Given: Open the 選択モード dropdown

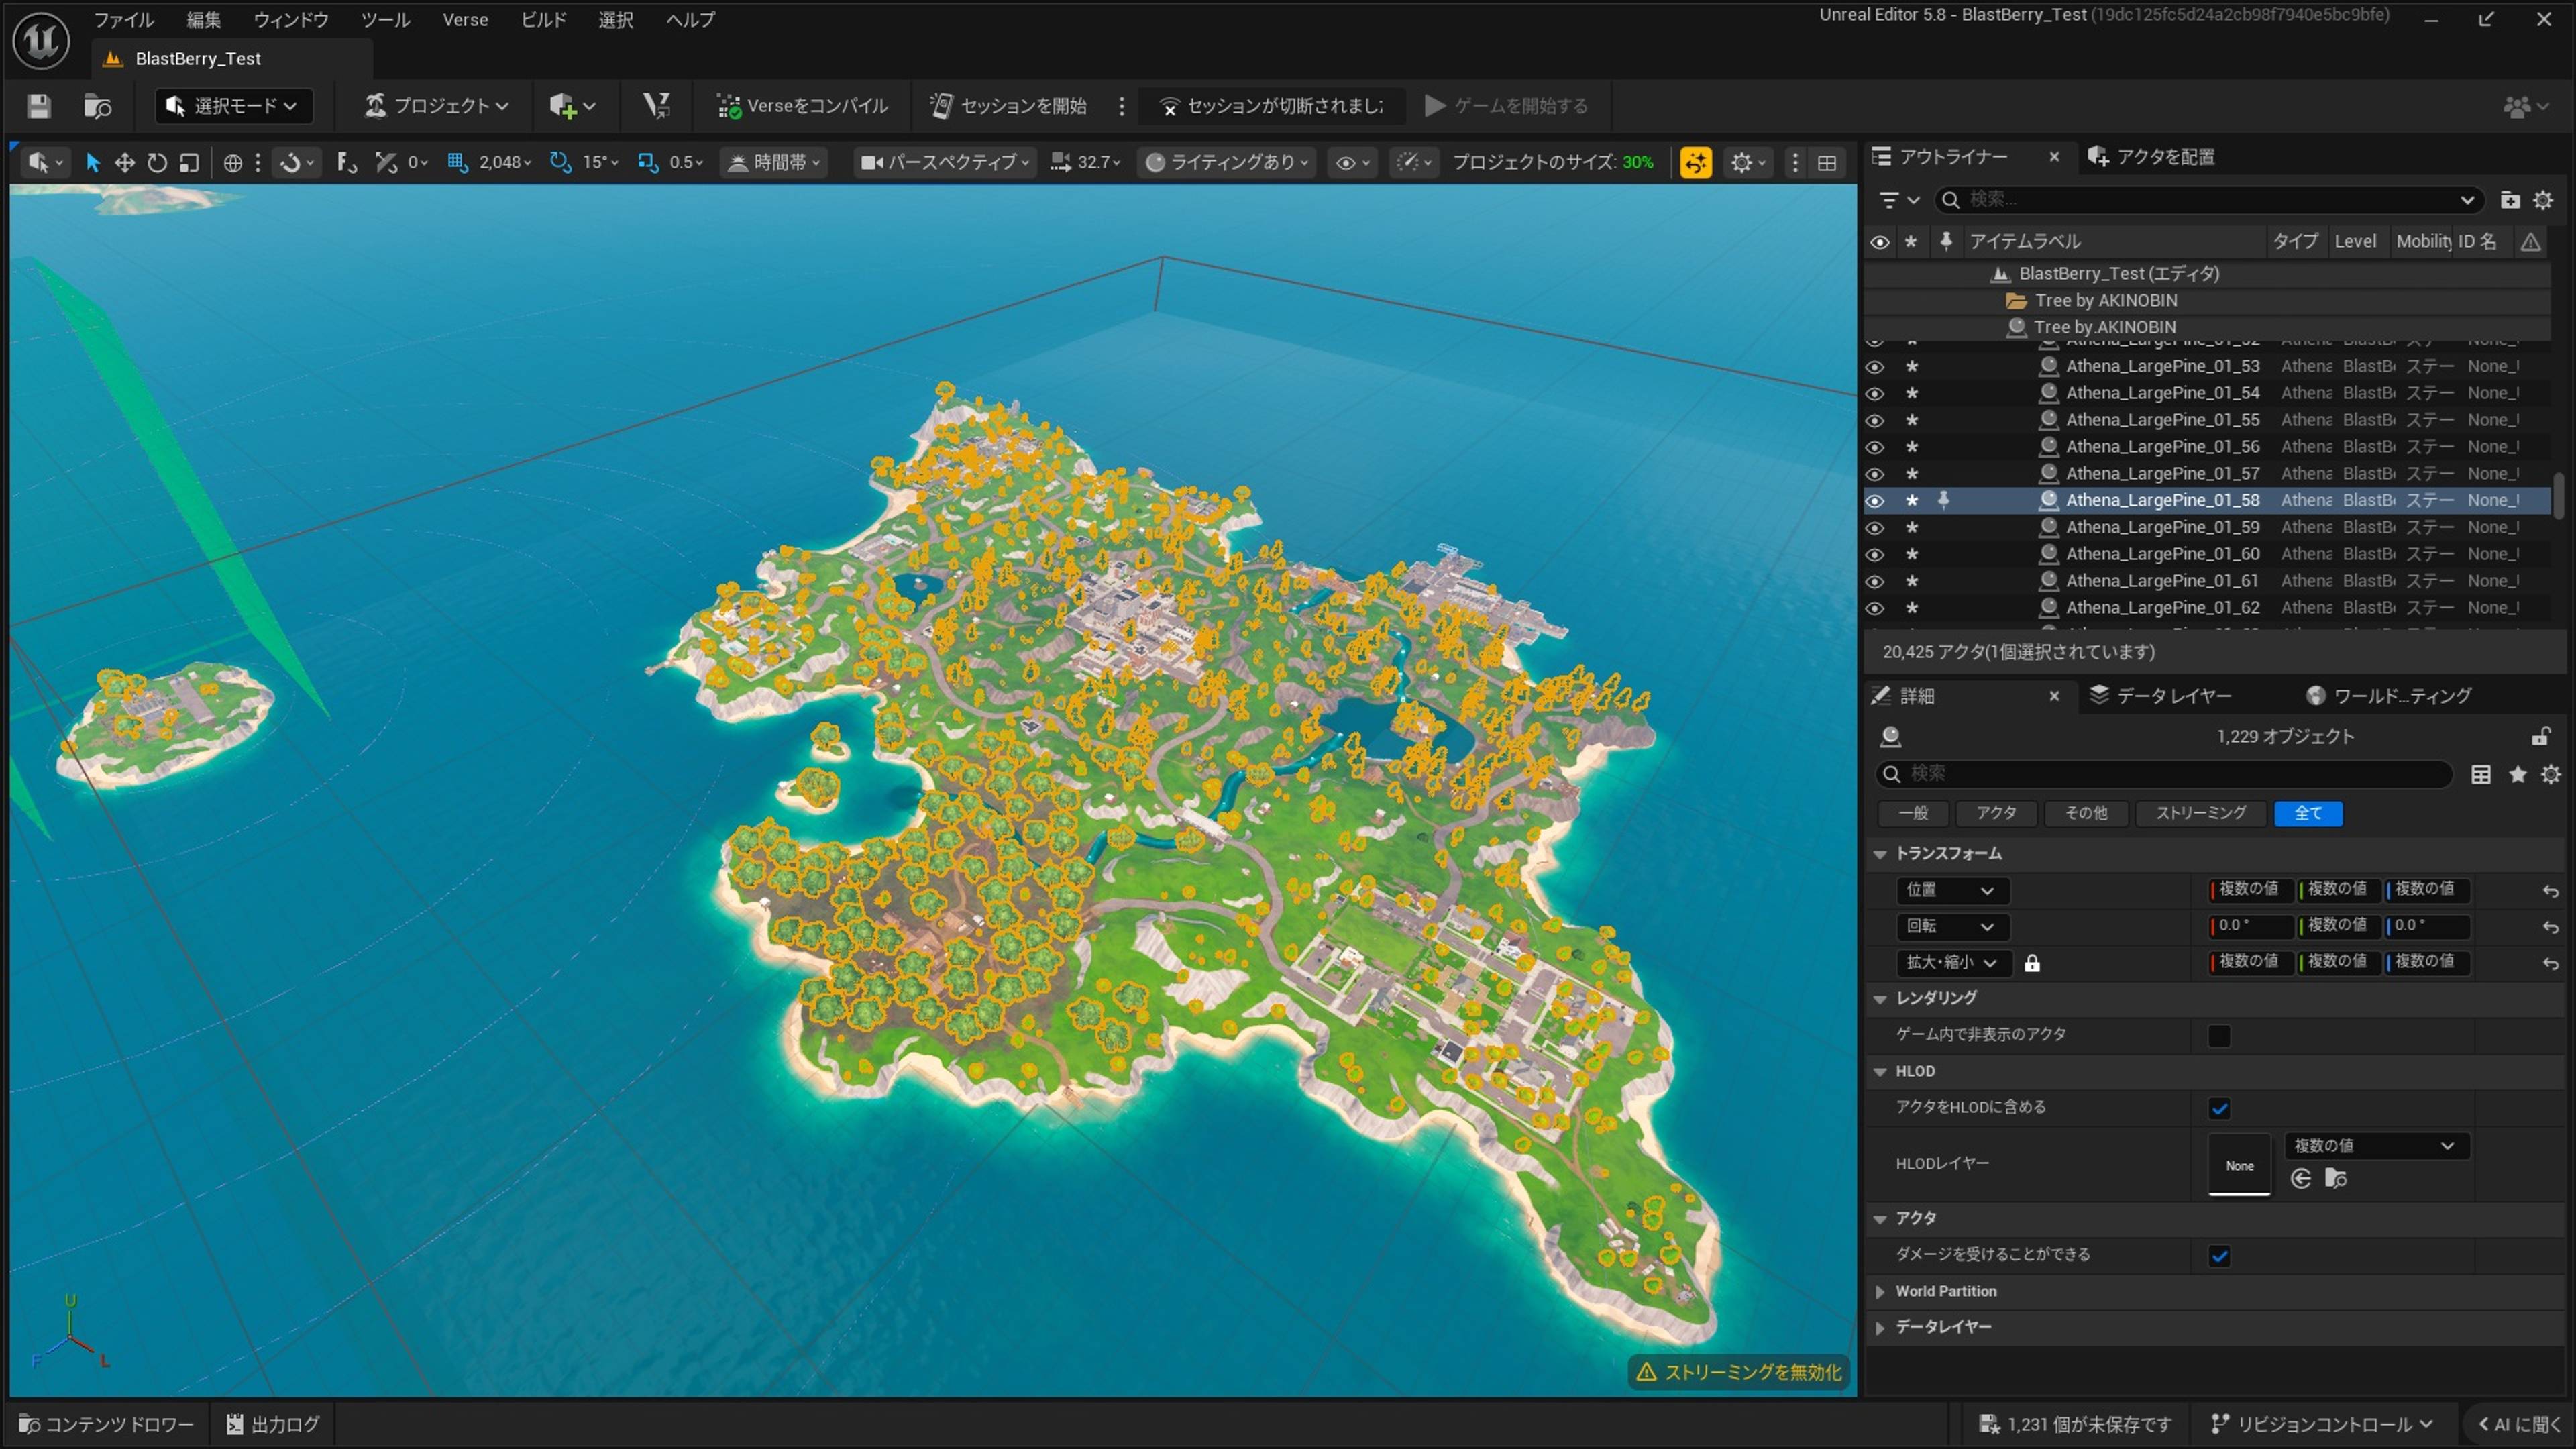Looking at the screenshot, I should click(233, 106).
